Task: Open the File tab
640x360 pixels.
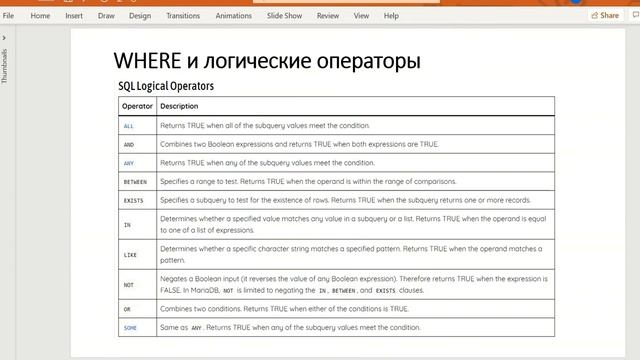Action: (8, 16)
